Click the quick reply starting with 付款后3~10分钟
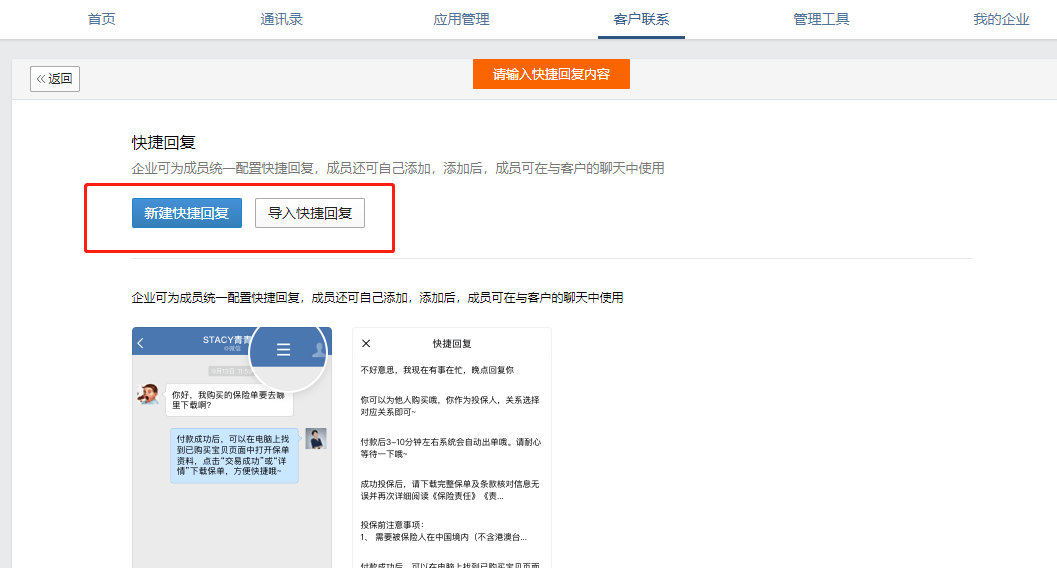The image size is (1057, 568). [450, 447]
